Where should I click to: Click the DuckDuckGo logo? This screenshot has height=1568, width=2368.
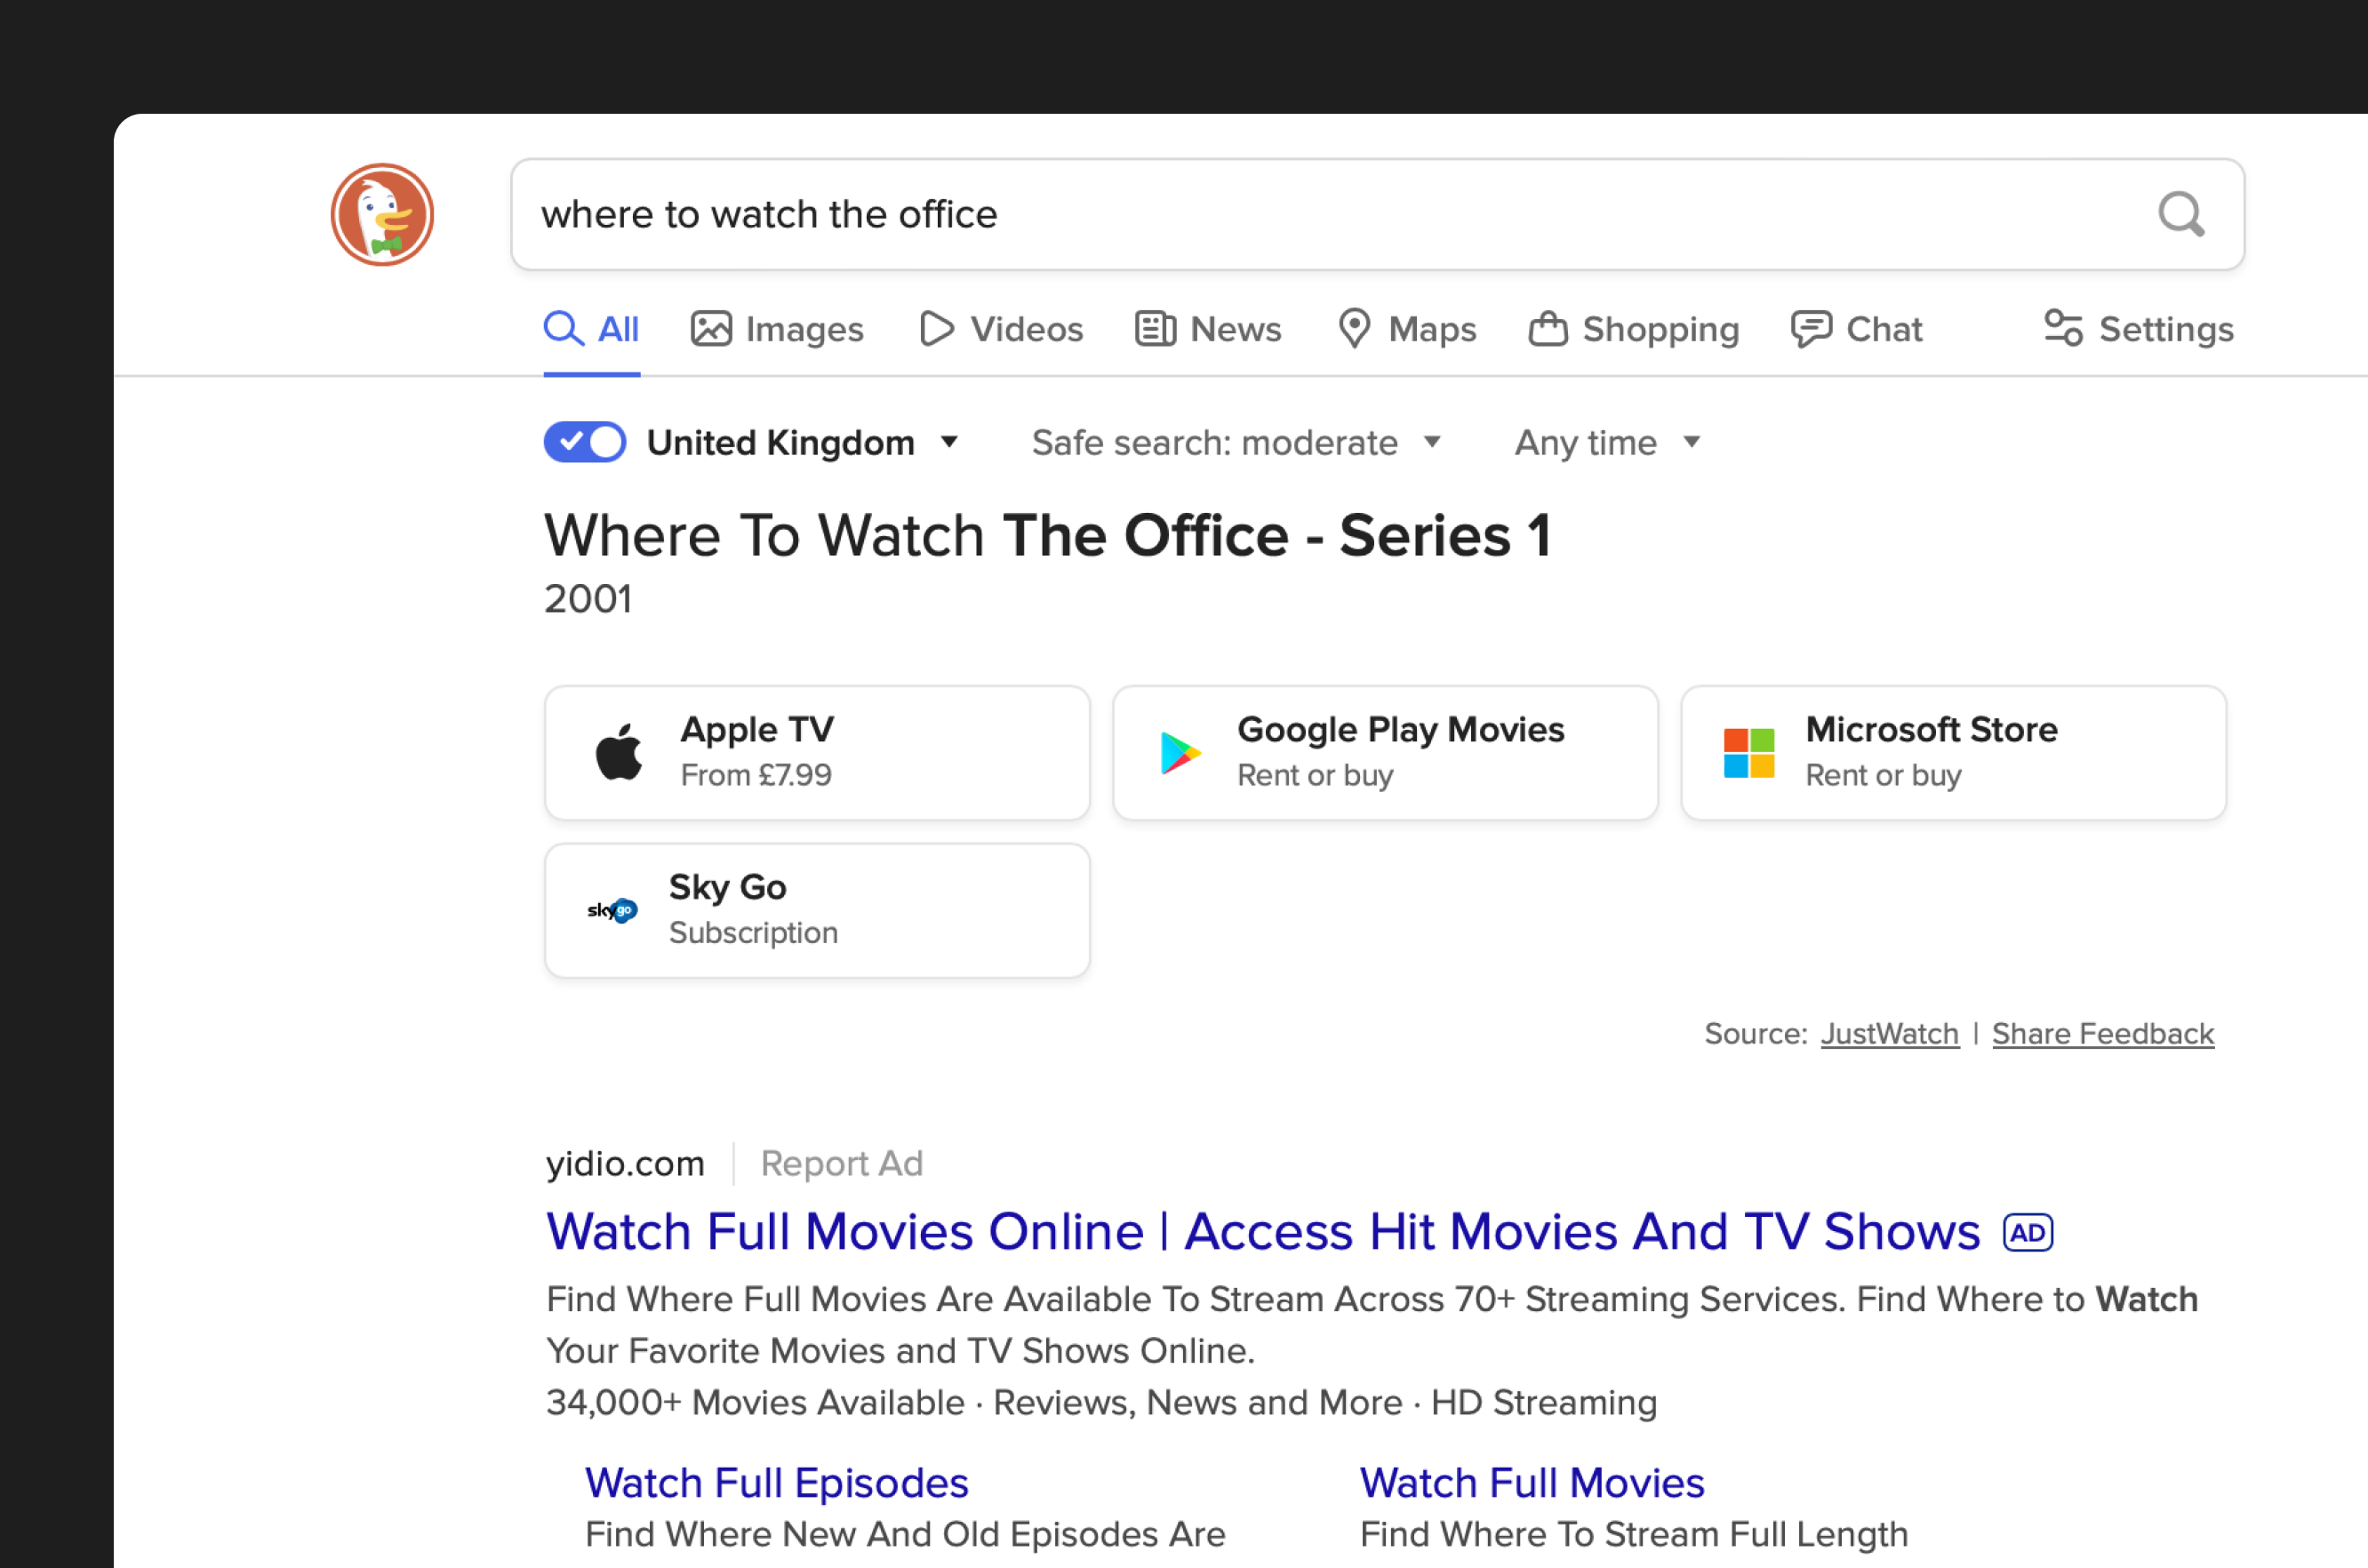[382, 214]
